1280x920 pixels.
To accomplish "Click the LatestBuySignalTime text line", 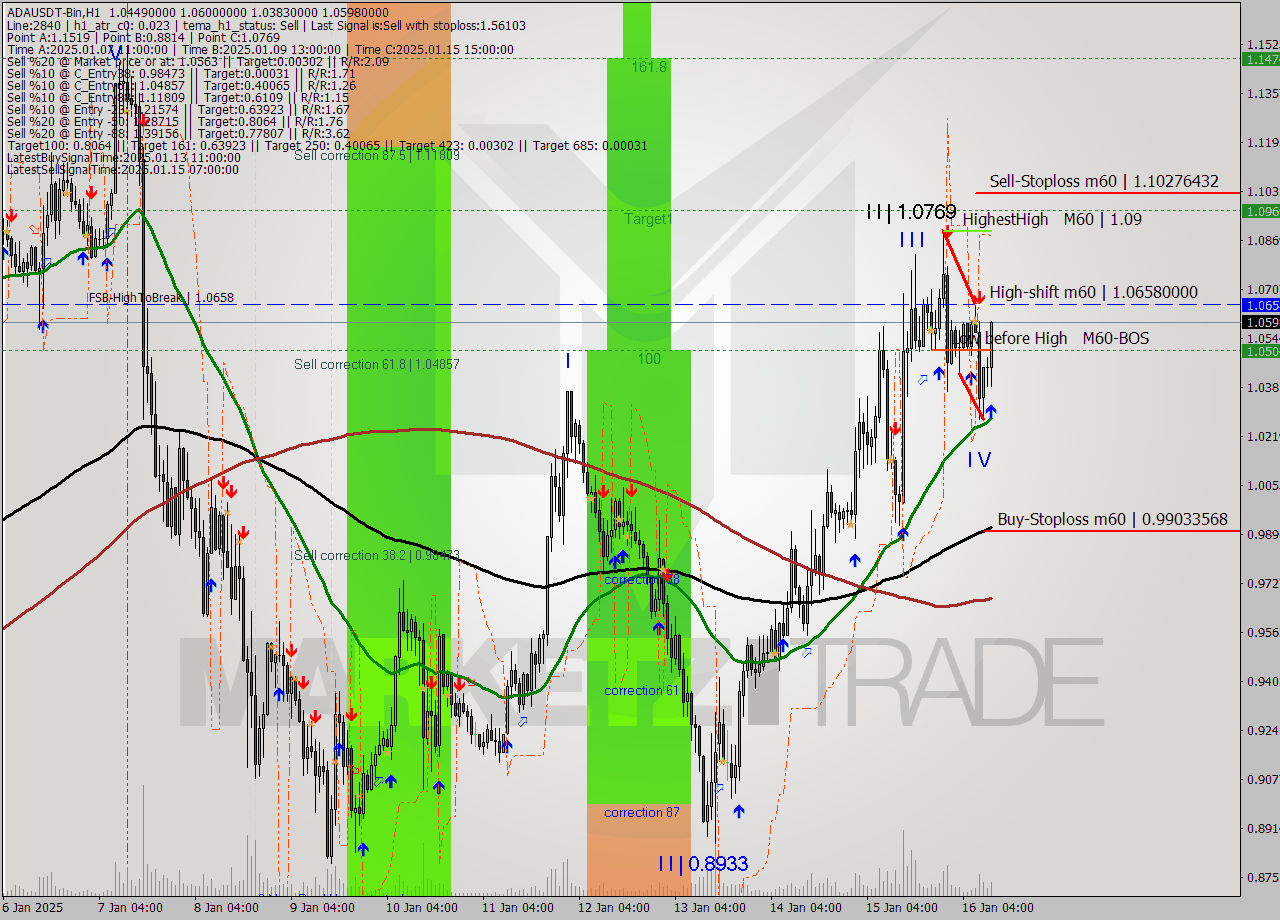I will [x=123, y=157].
